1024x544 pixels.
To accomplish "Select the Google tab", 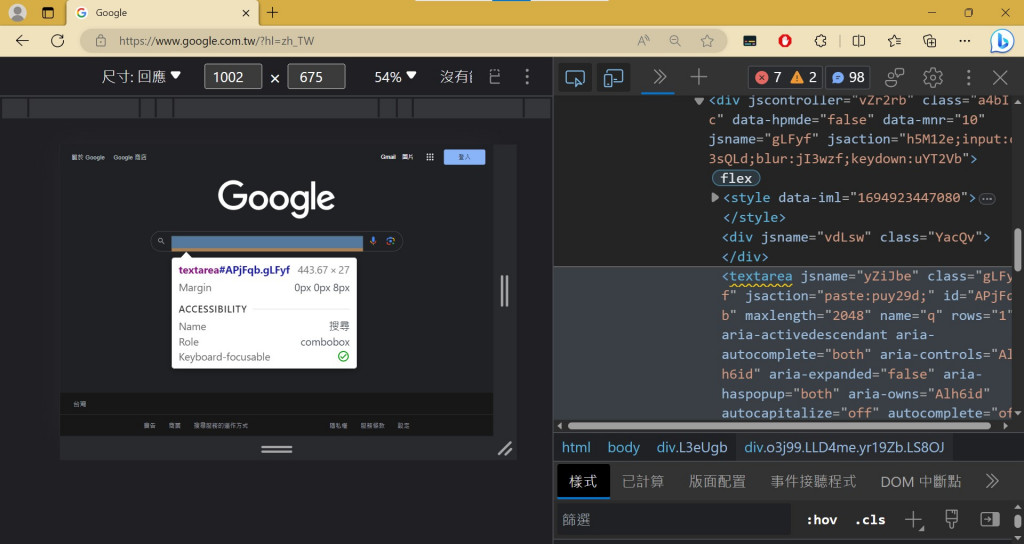I will point(162,12).
